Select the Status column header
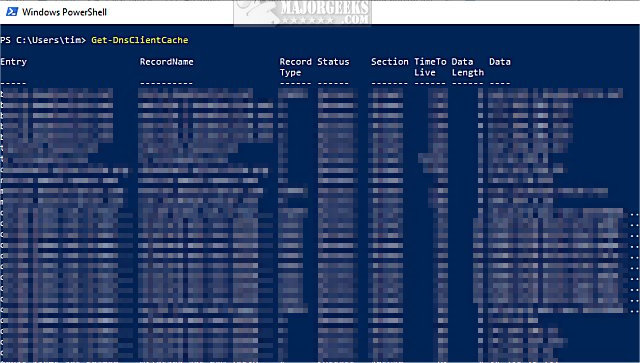Viewport: 640px width, 363px height. coord(333,62)
